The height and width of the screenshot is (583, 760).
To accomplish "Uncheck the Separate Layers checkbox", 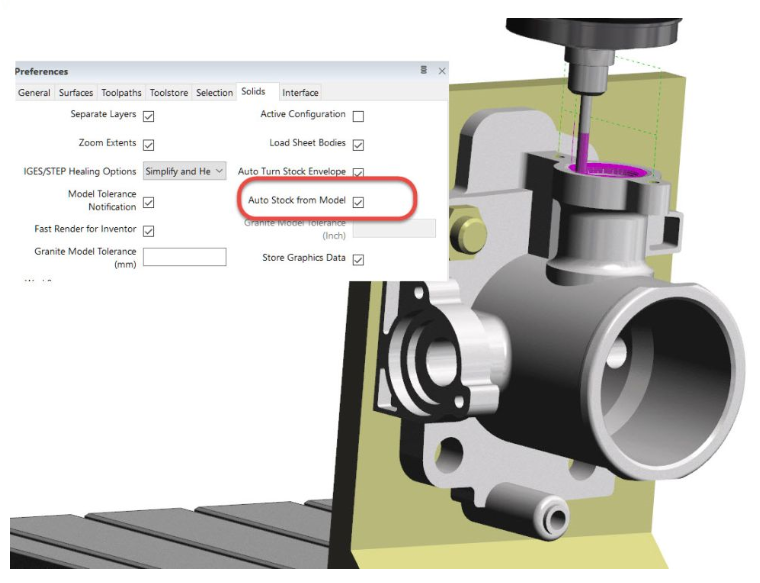I will point(148,116).
